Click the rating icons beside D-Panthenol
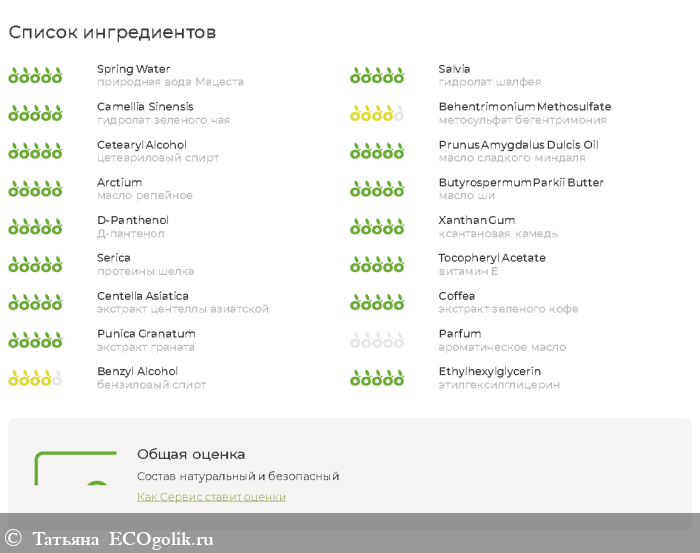This screenshot has height=553, width=700. coord(35,227)
